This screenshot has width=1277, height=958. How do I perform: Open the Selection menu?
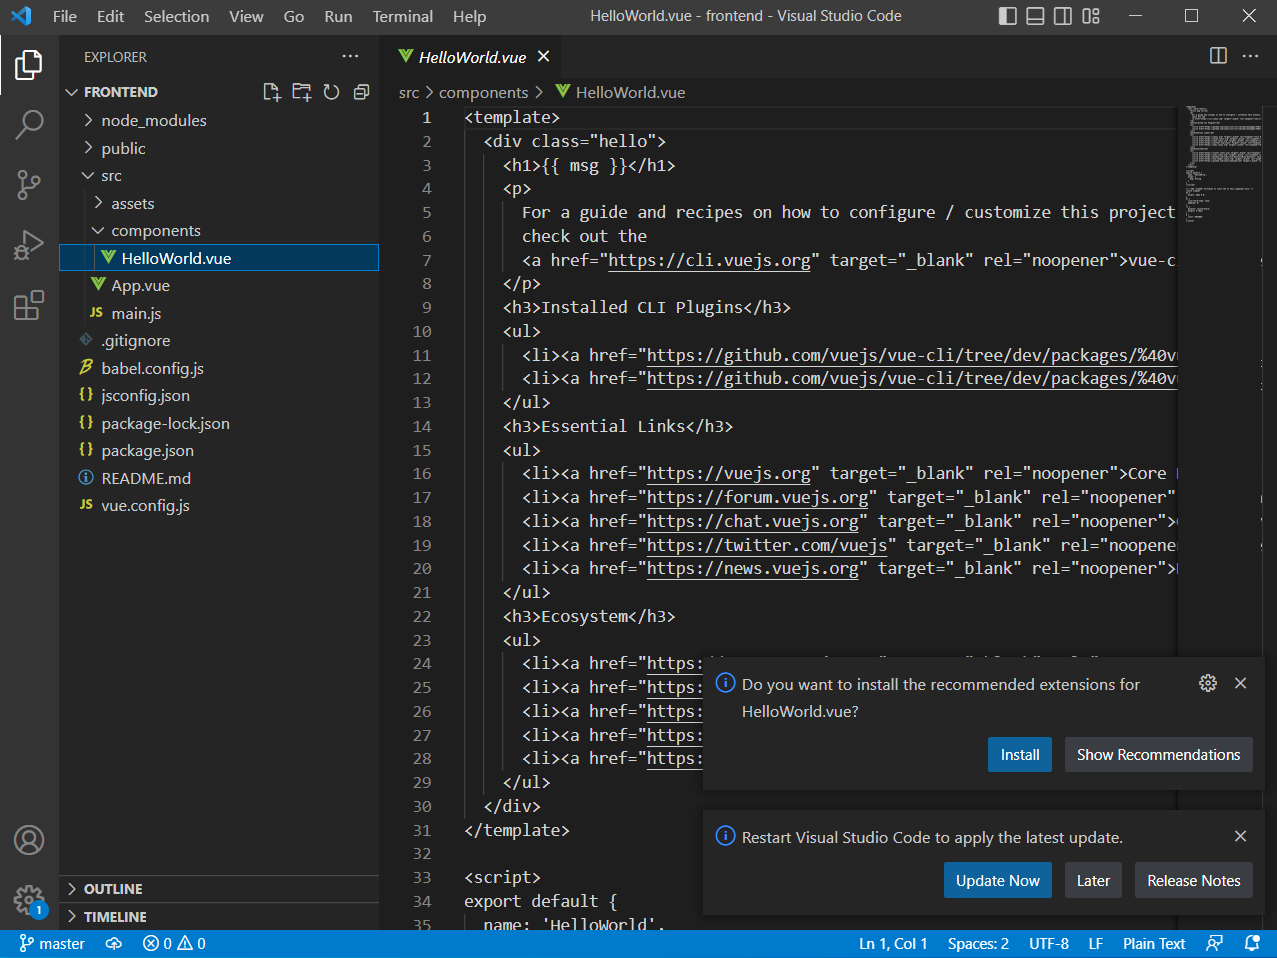176,16
